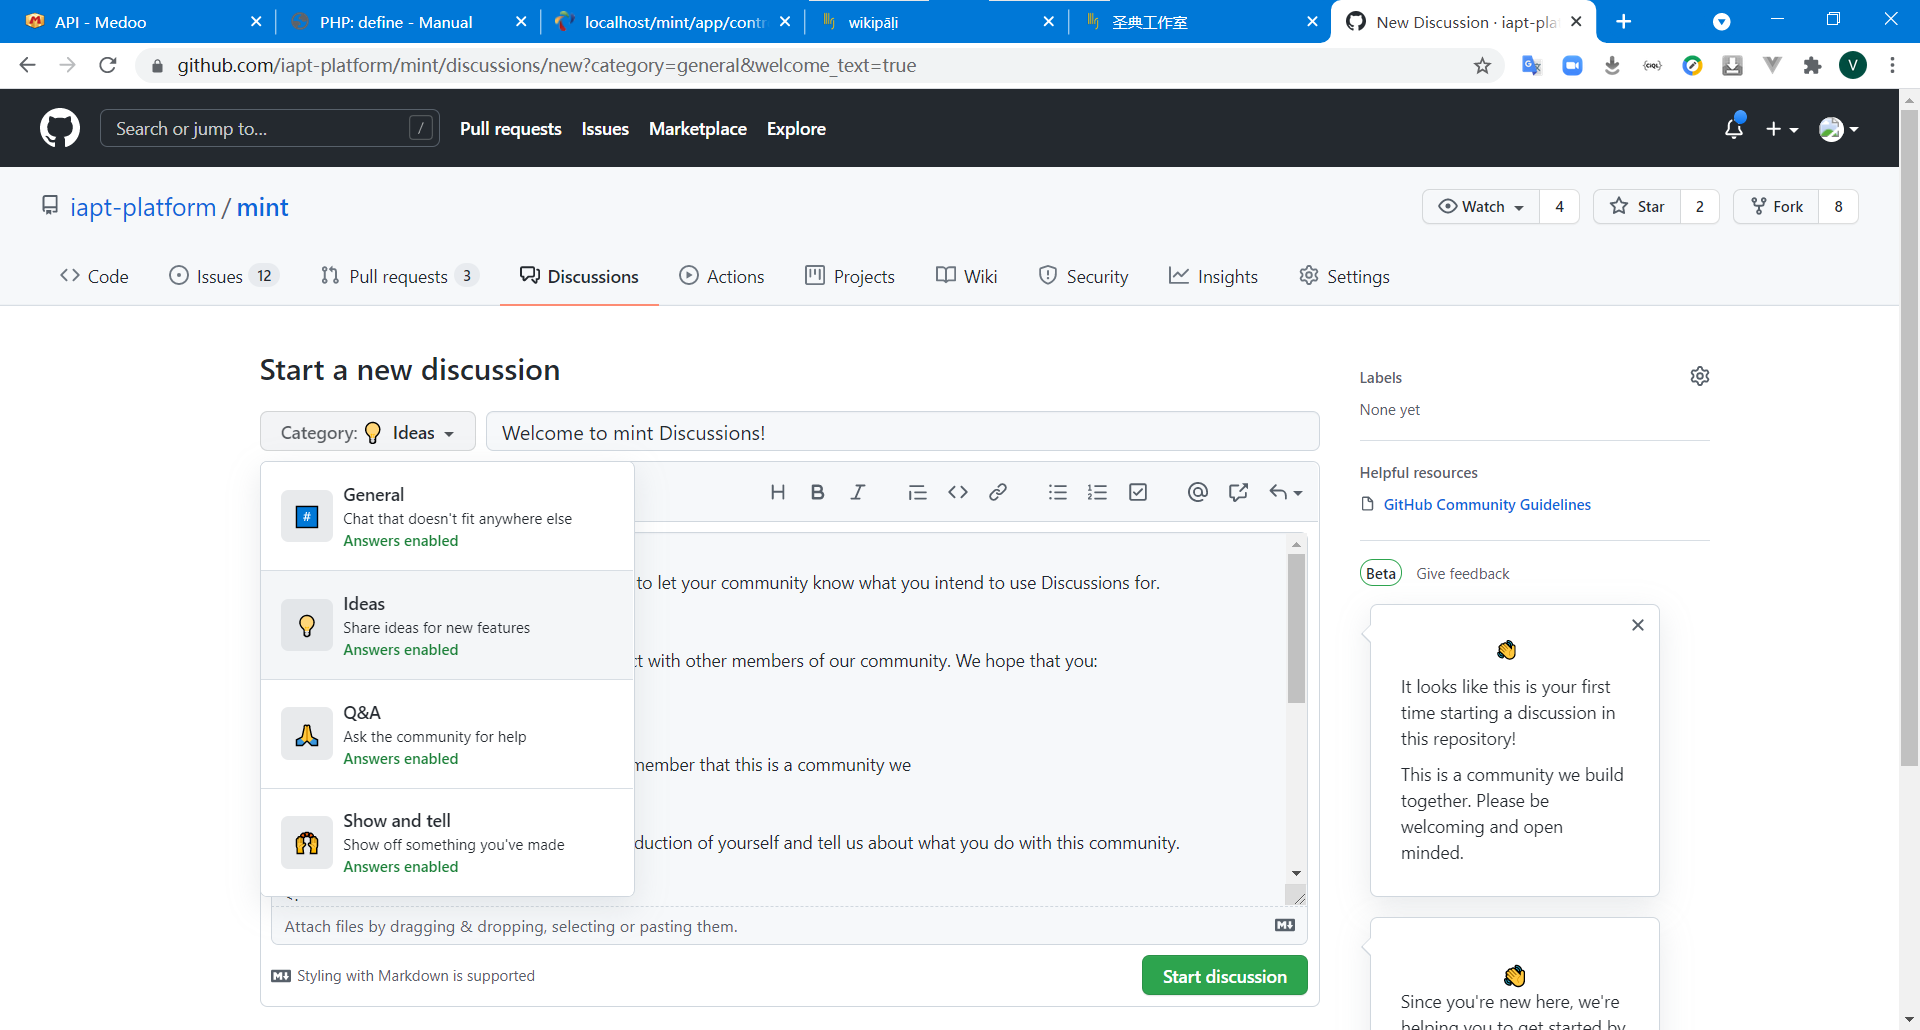Viewport: 1920px width, 1030px height.
Task: Open the repository Settings tab
Action: (1344, 276)
